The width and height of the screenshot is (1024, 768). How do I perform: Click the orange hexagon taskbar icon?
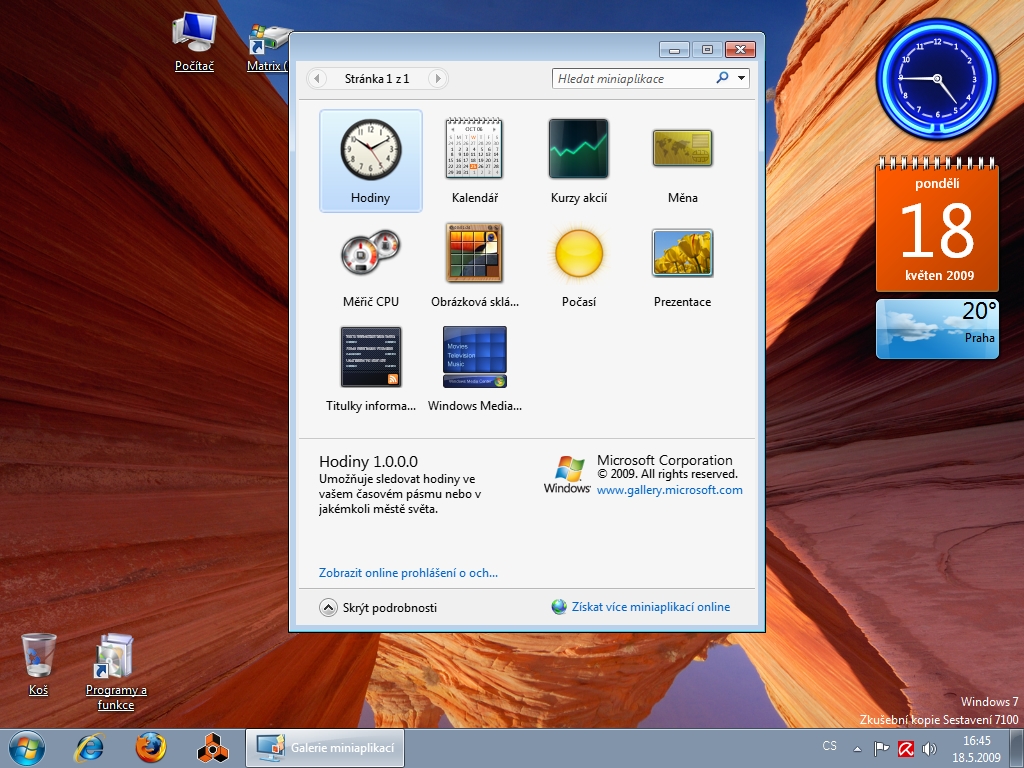(x=212, y=748)
